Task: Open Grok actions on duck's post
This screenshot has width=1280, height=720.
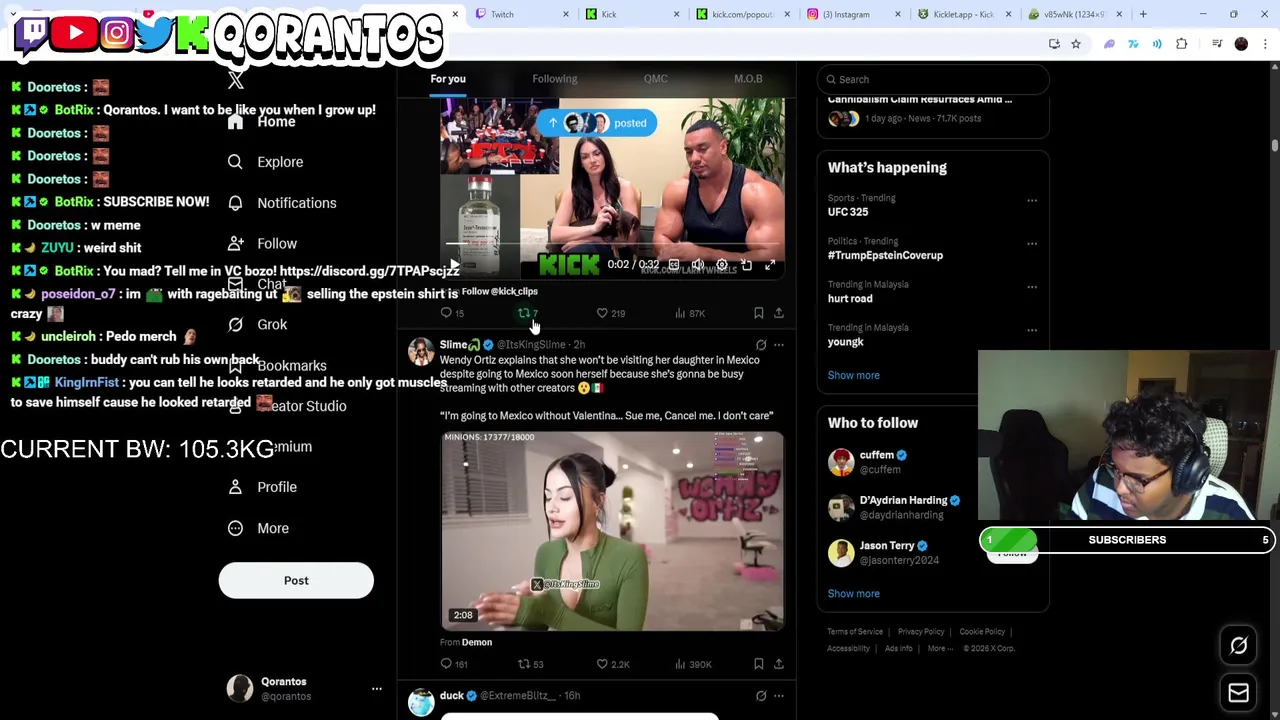Action: point(761,696)
